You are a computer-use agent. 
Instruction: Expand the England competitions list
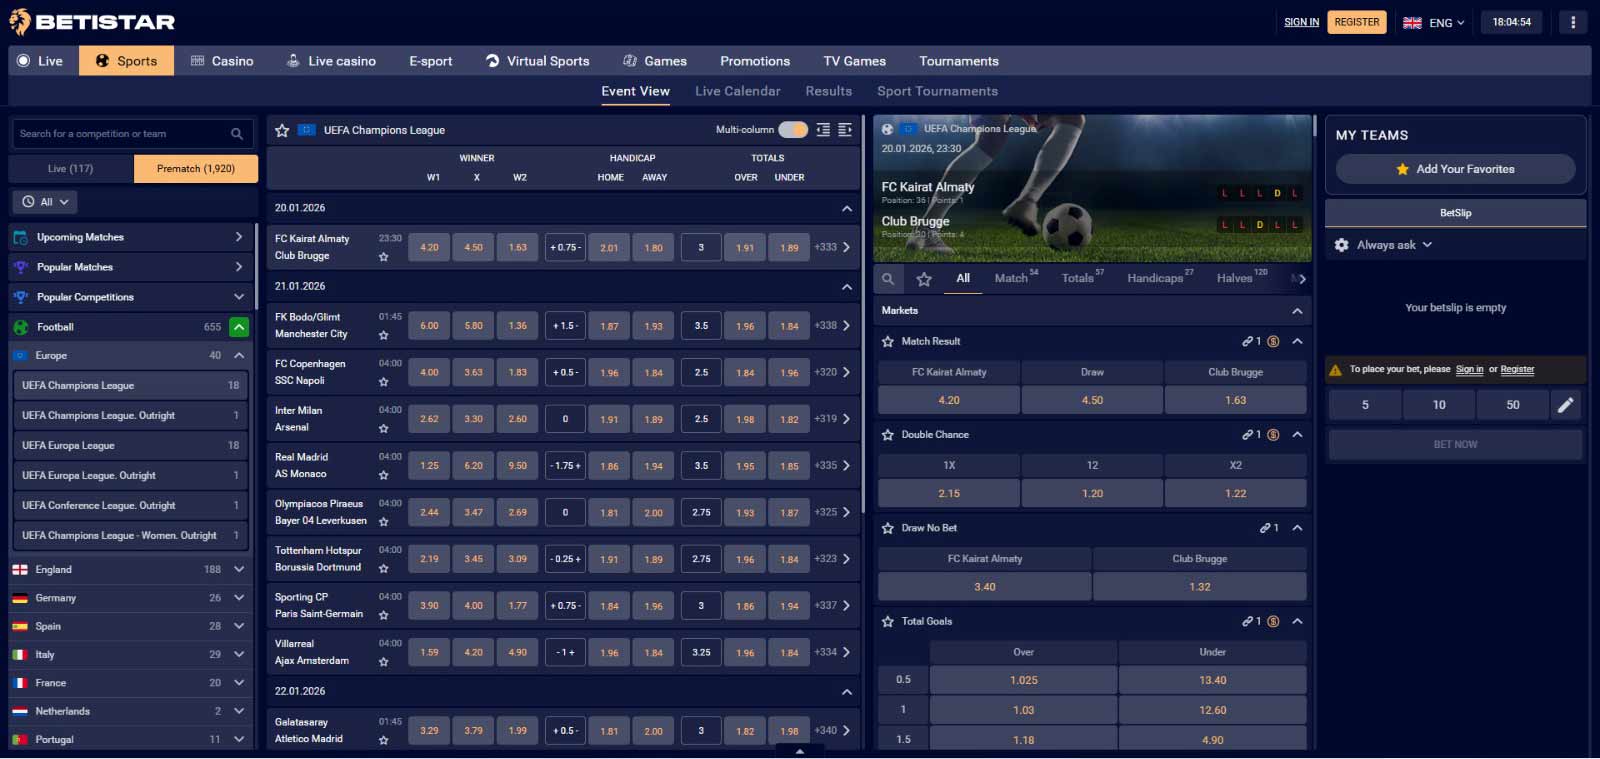coord(239,569)
